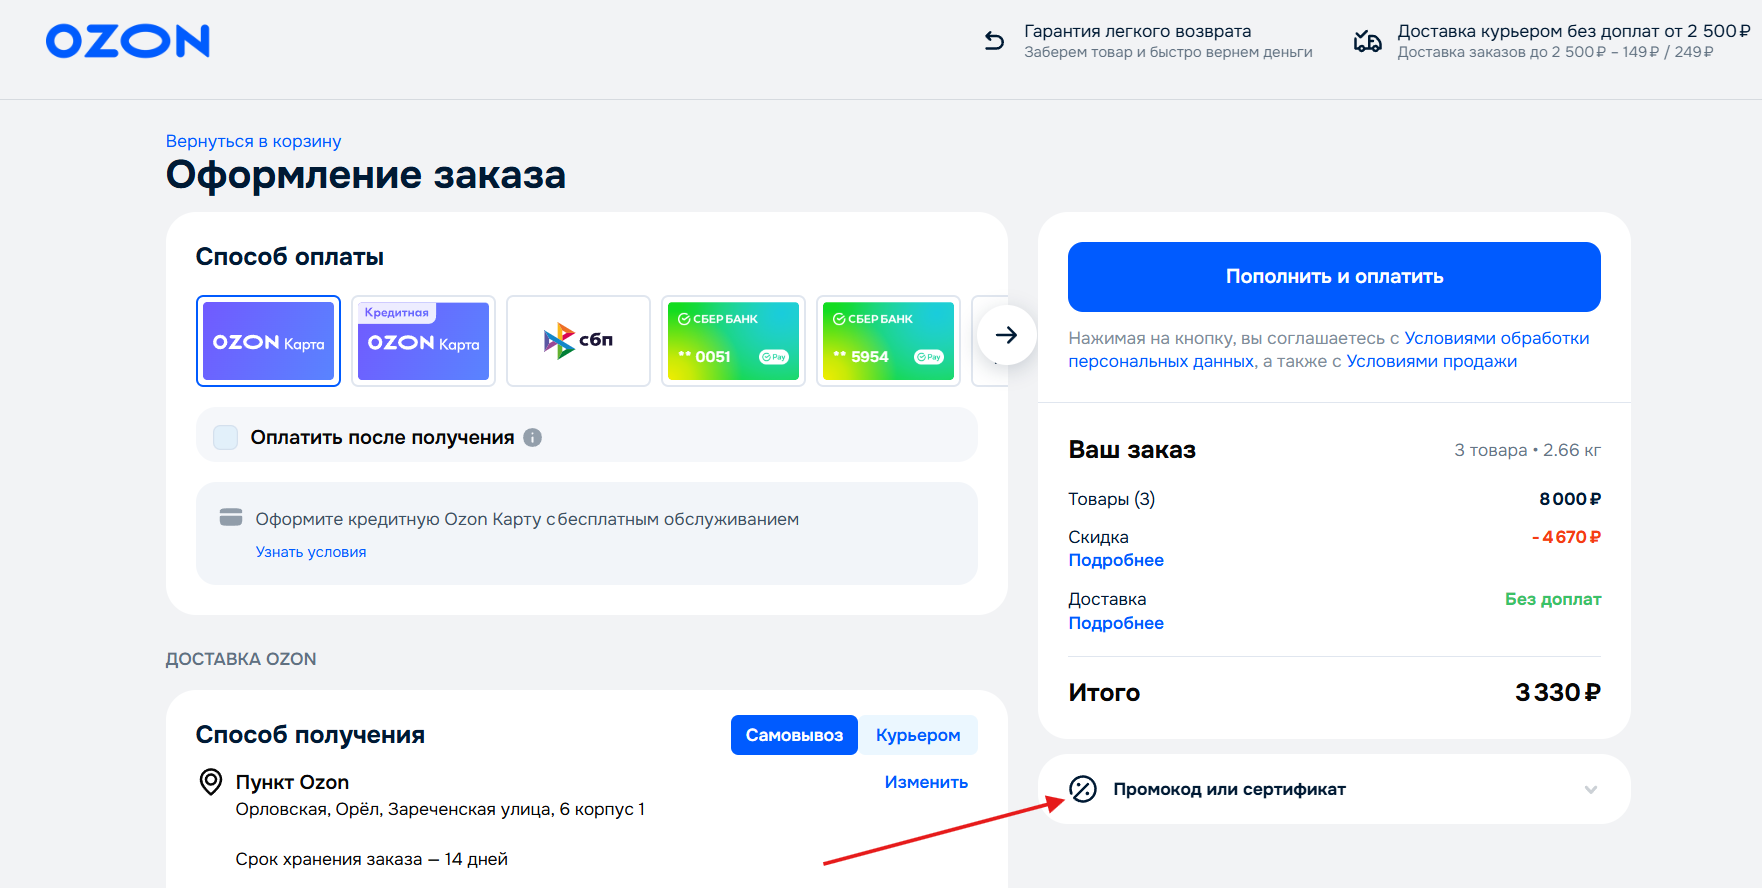This screenshot has width=1762, height=888.
Task: Click Срок хранения заказа text
Action: pyautogui.click(x=372, y=859)
